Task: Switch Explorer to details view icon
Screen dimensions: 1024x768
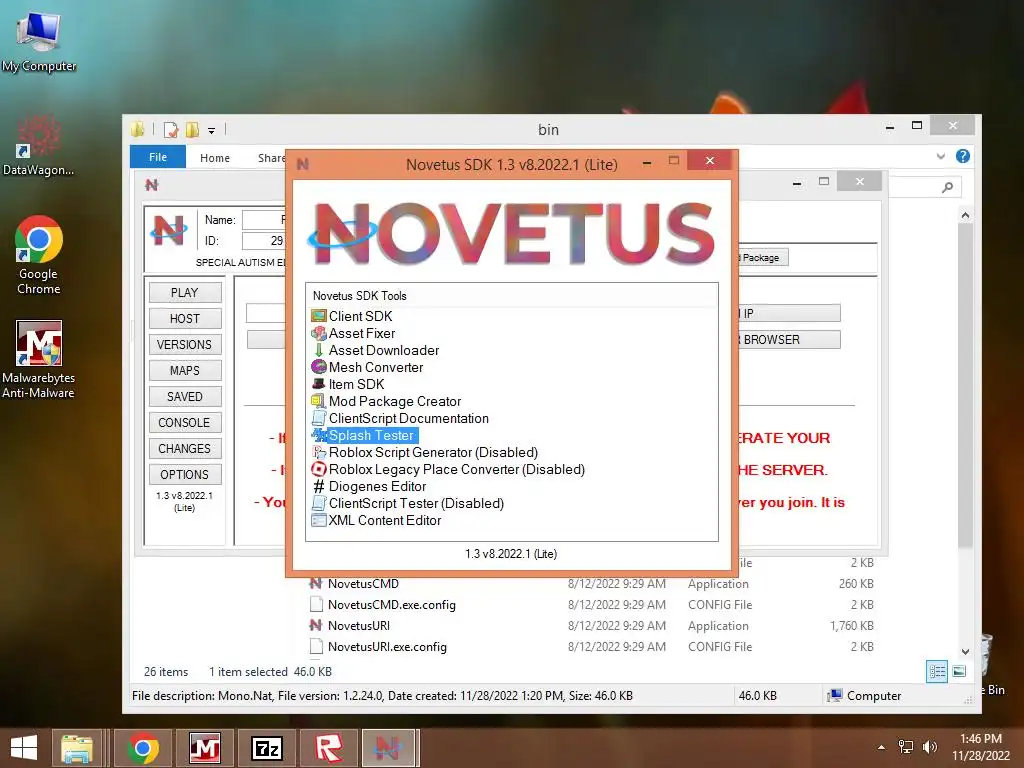Action: click(x=937, y=671)
